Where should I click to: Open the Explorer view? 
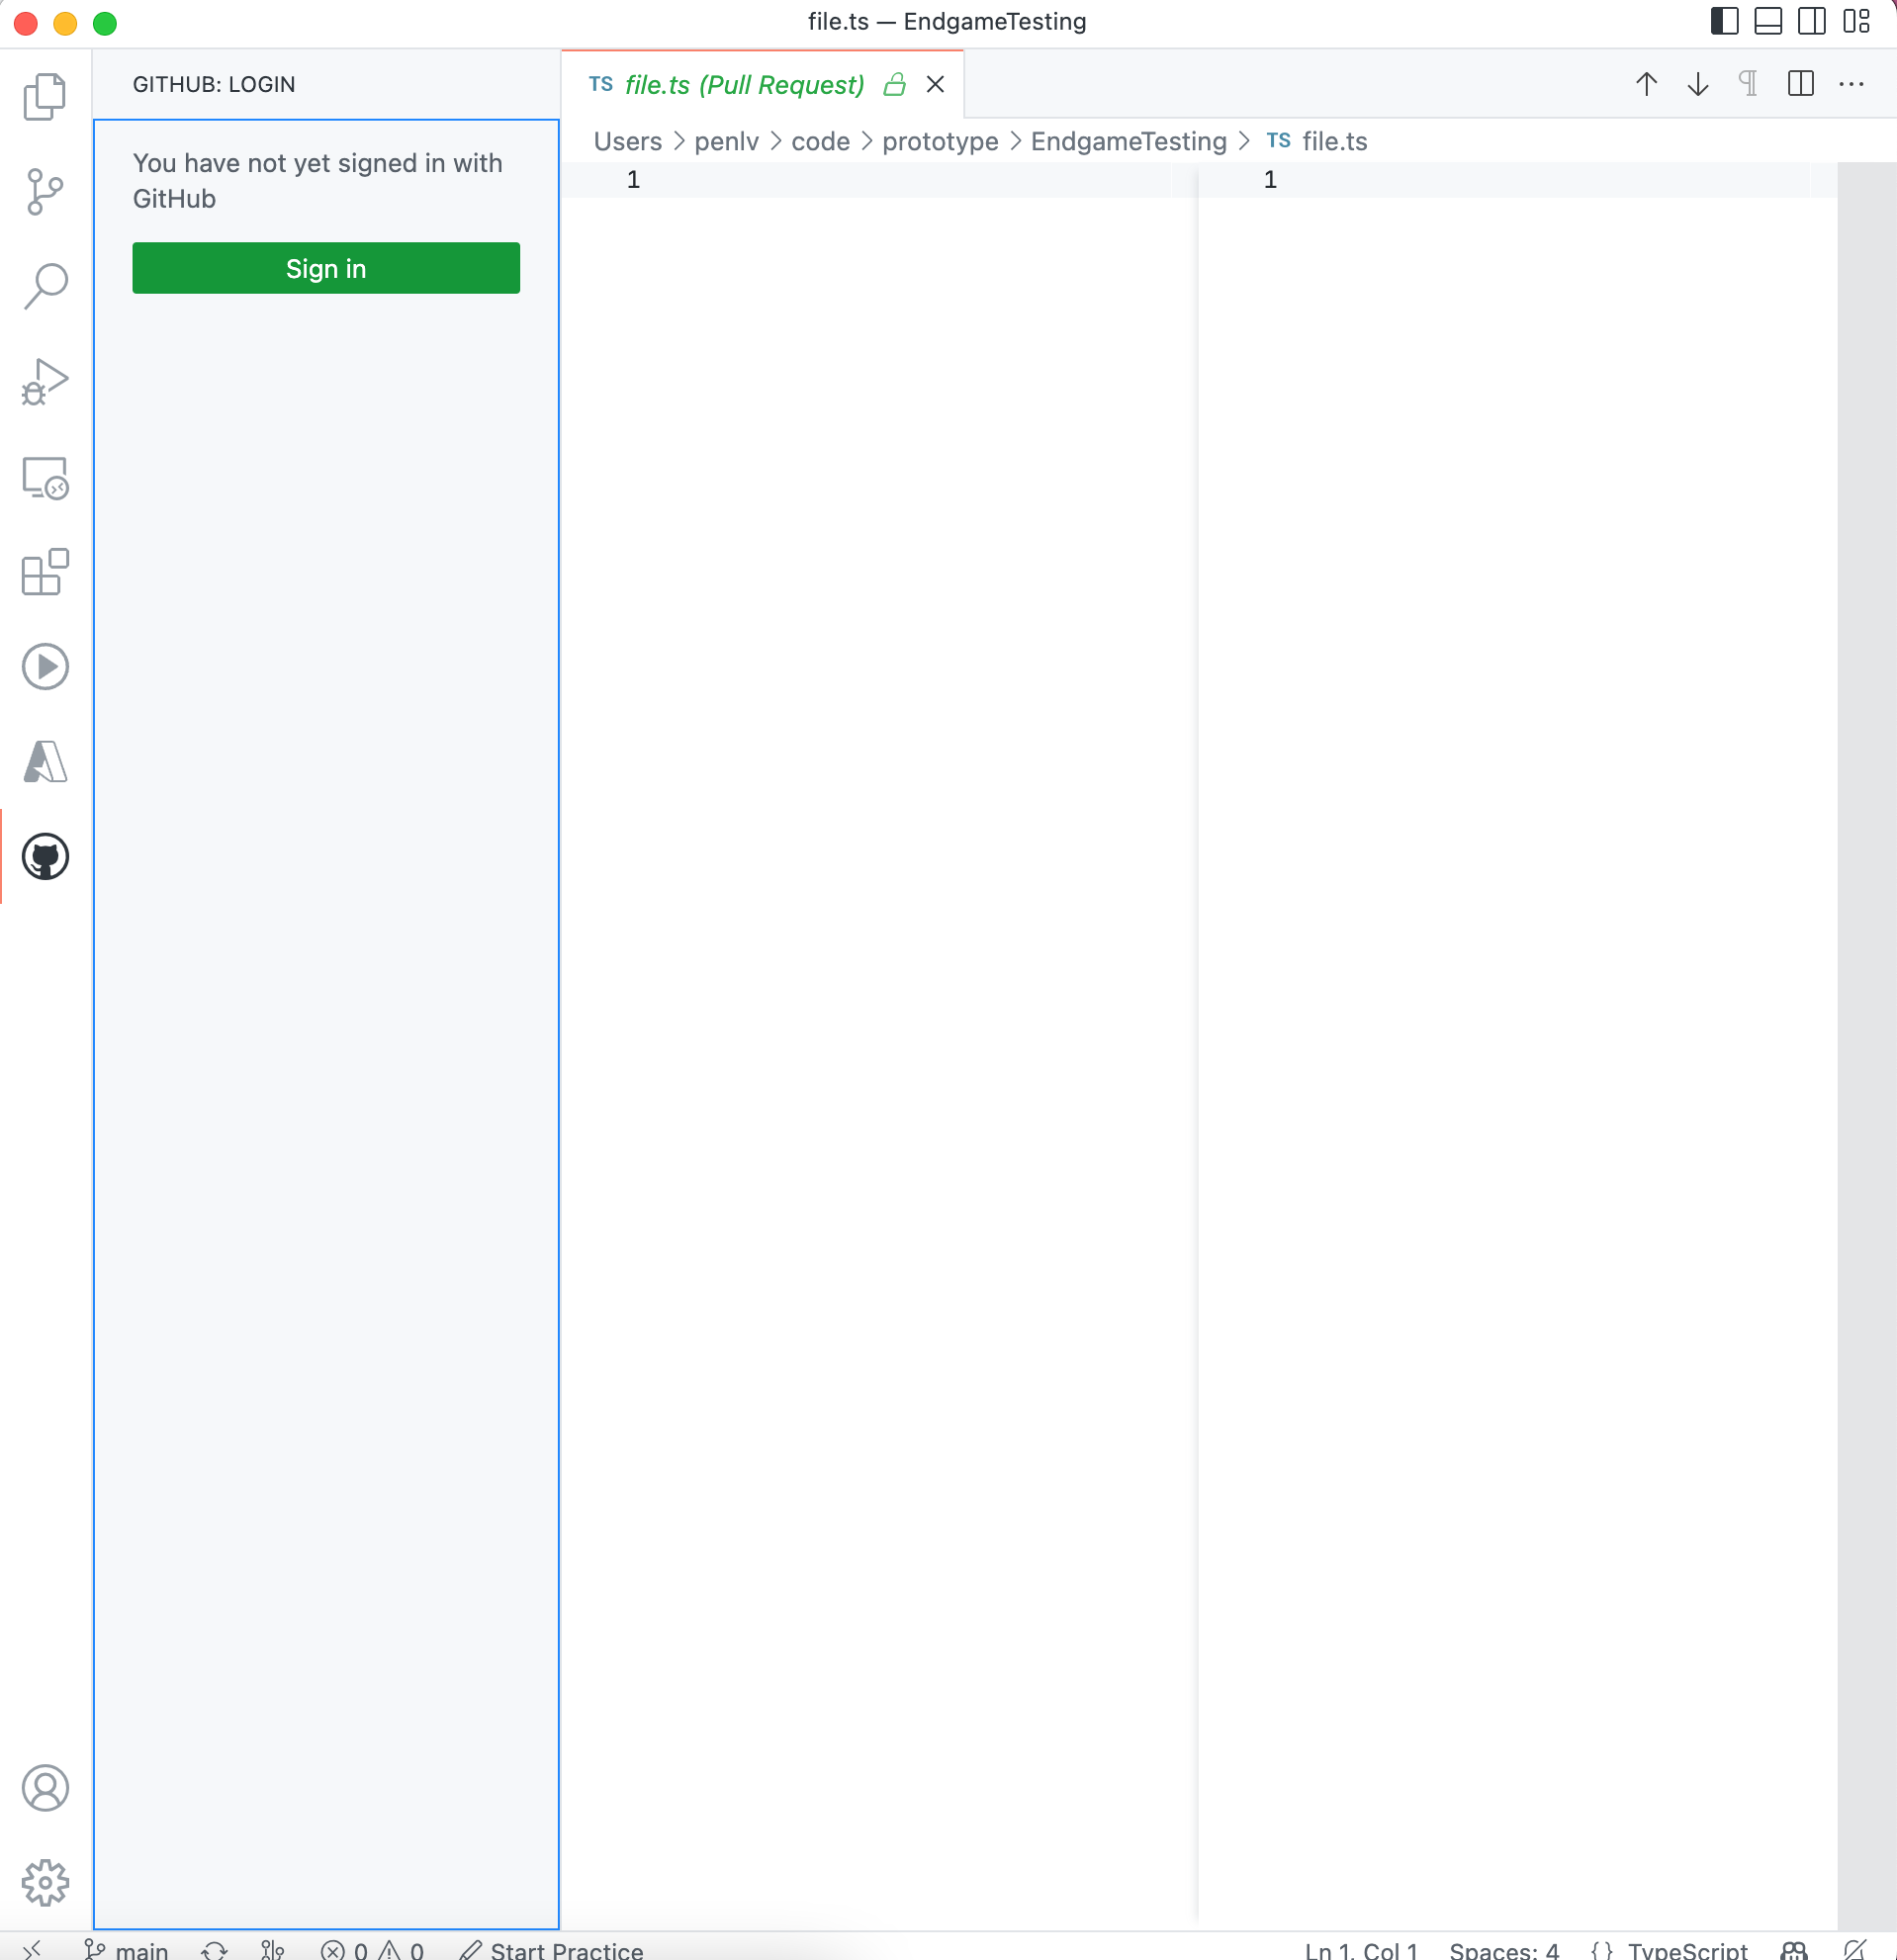45,95
